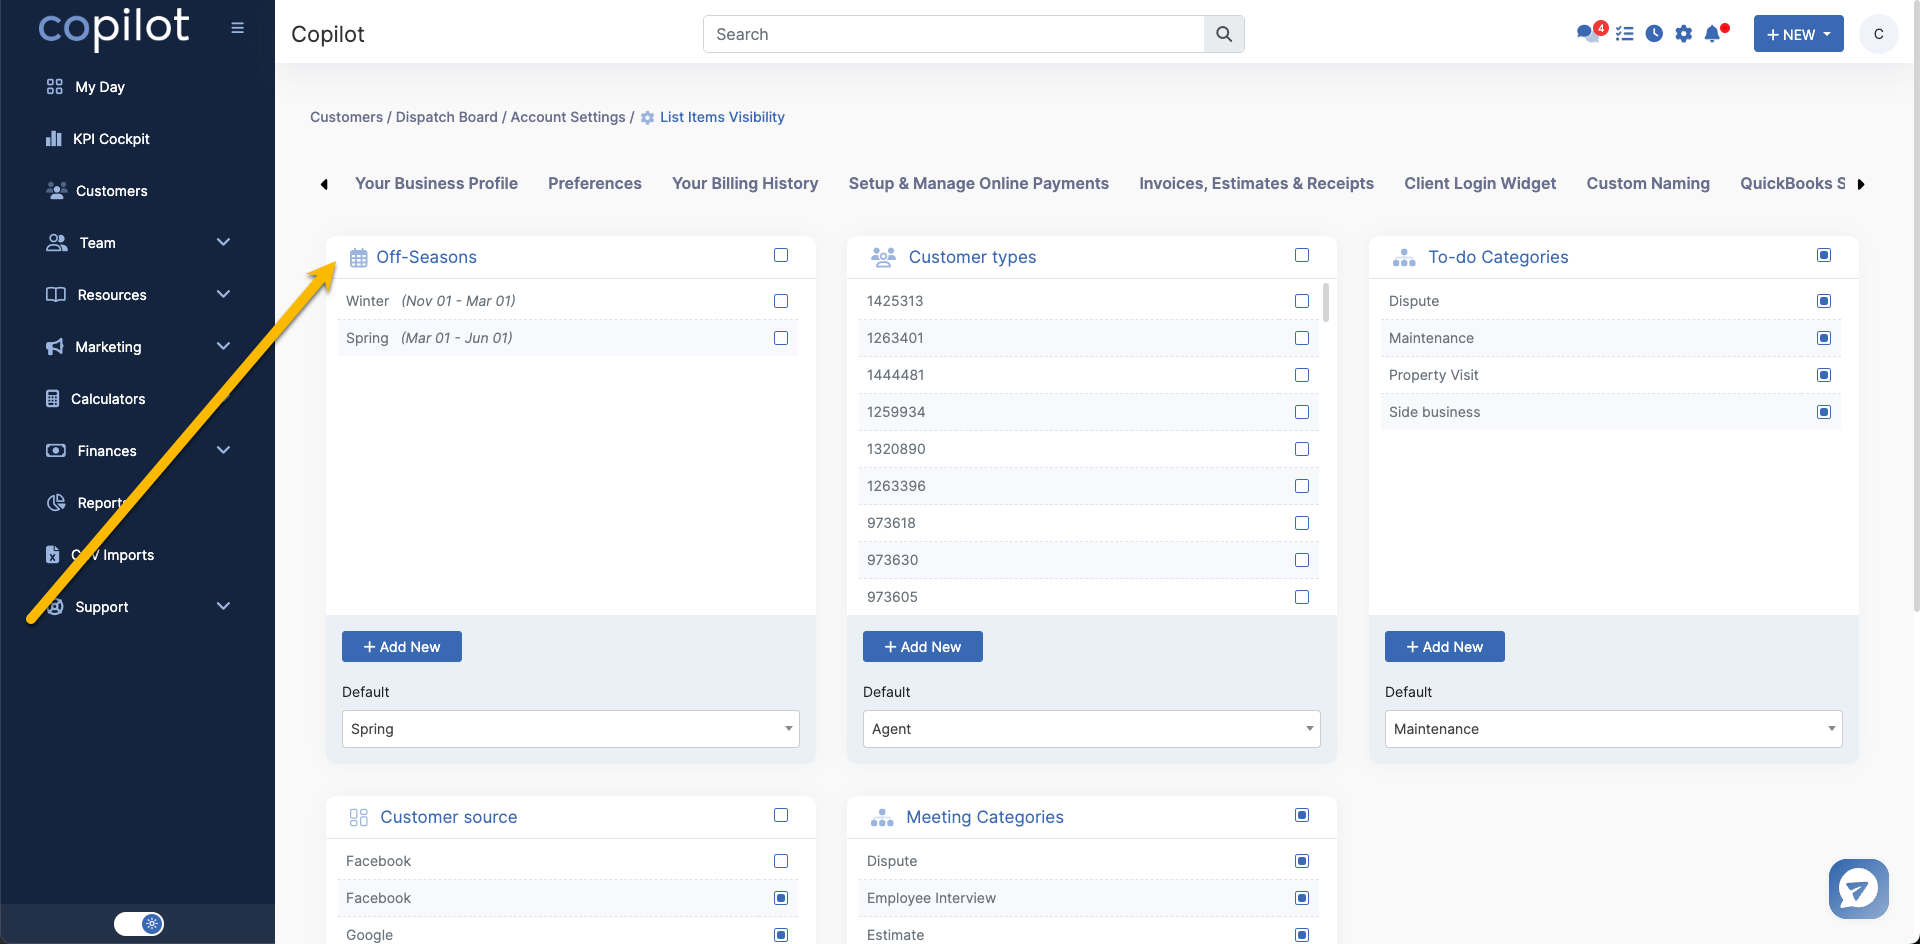Click the search magnifier button
The width and height of the screenshot is (1920, 944).
1224,34
